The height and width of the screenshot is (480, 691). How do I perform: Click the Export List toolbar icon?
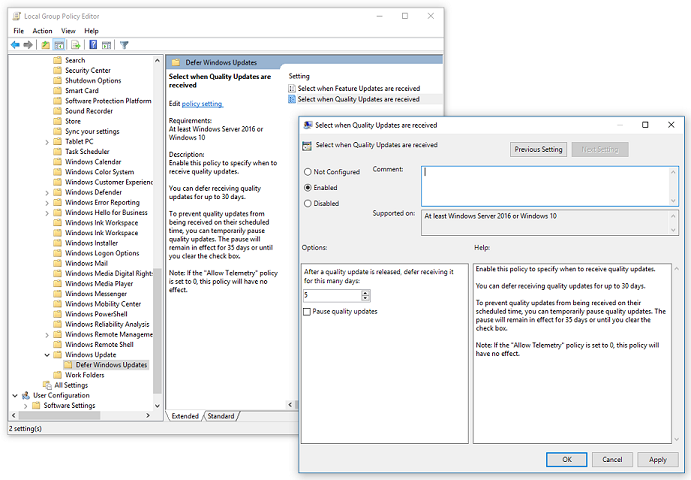75,45
